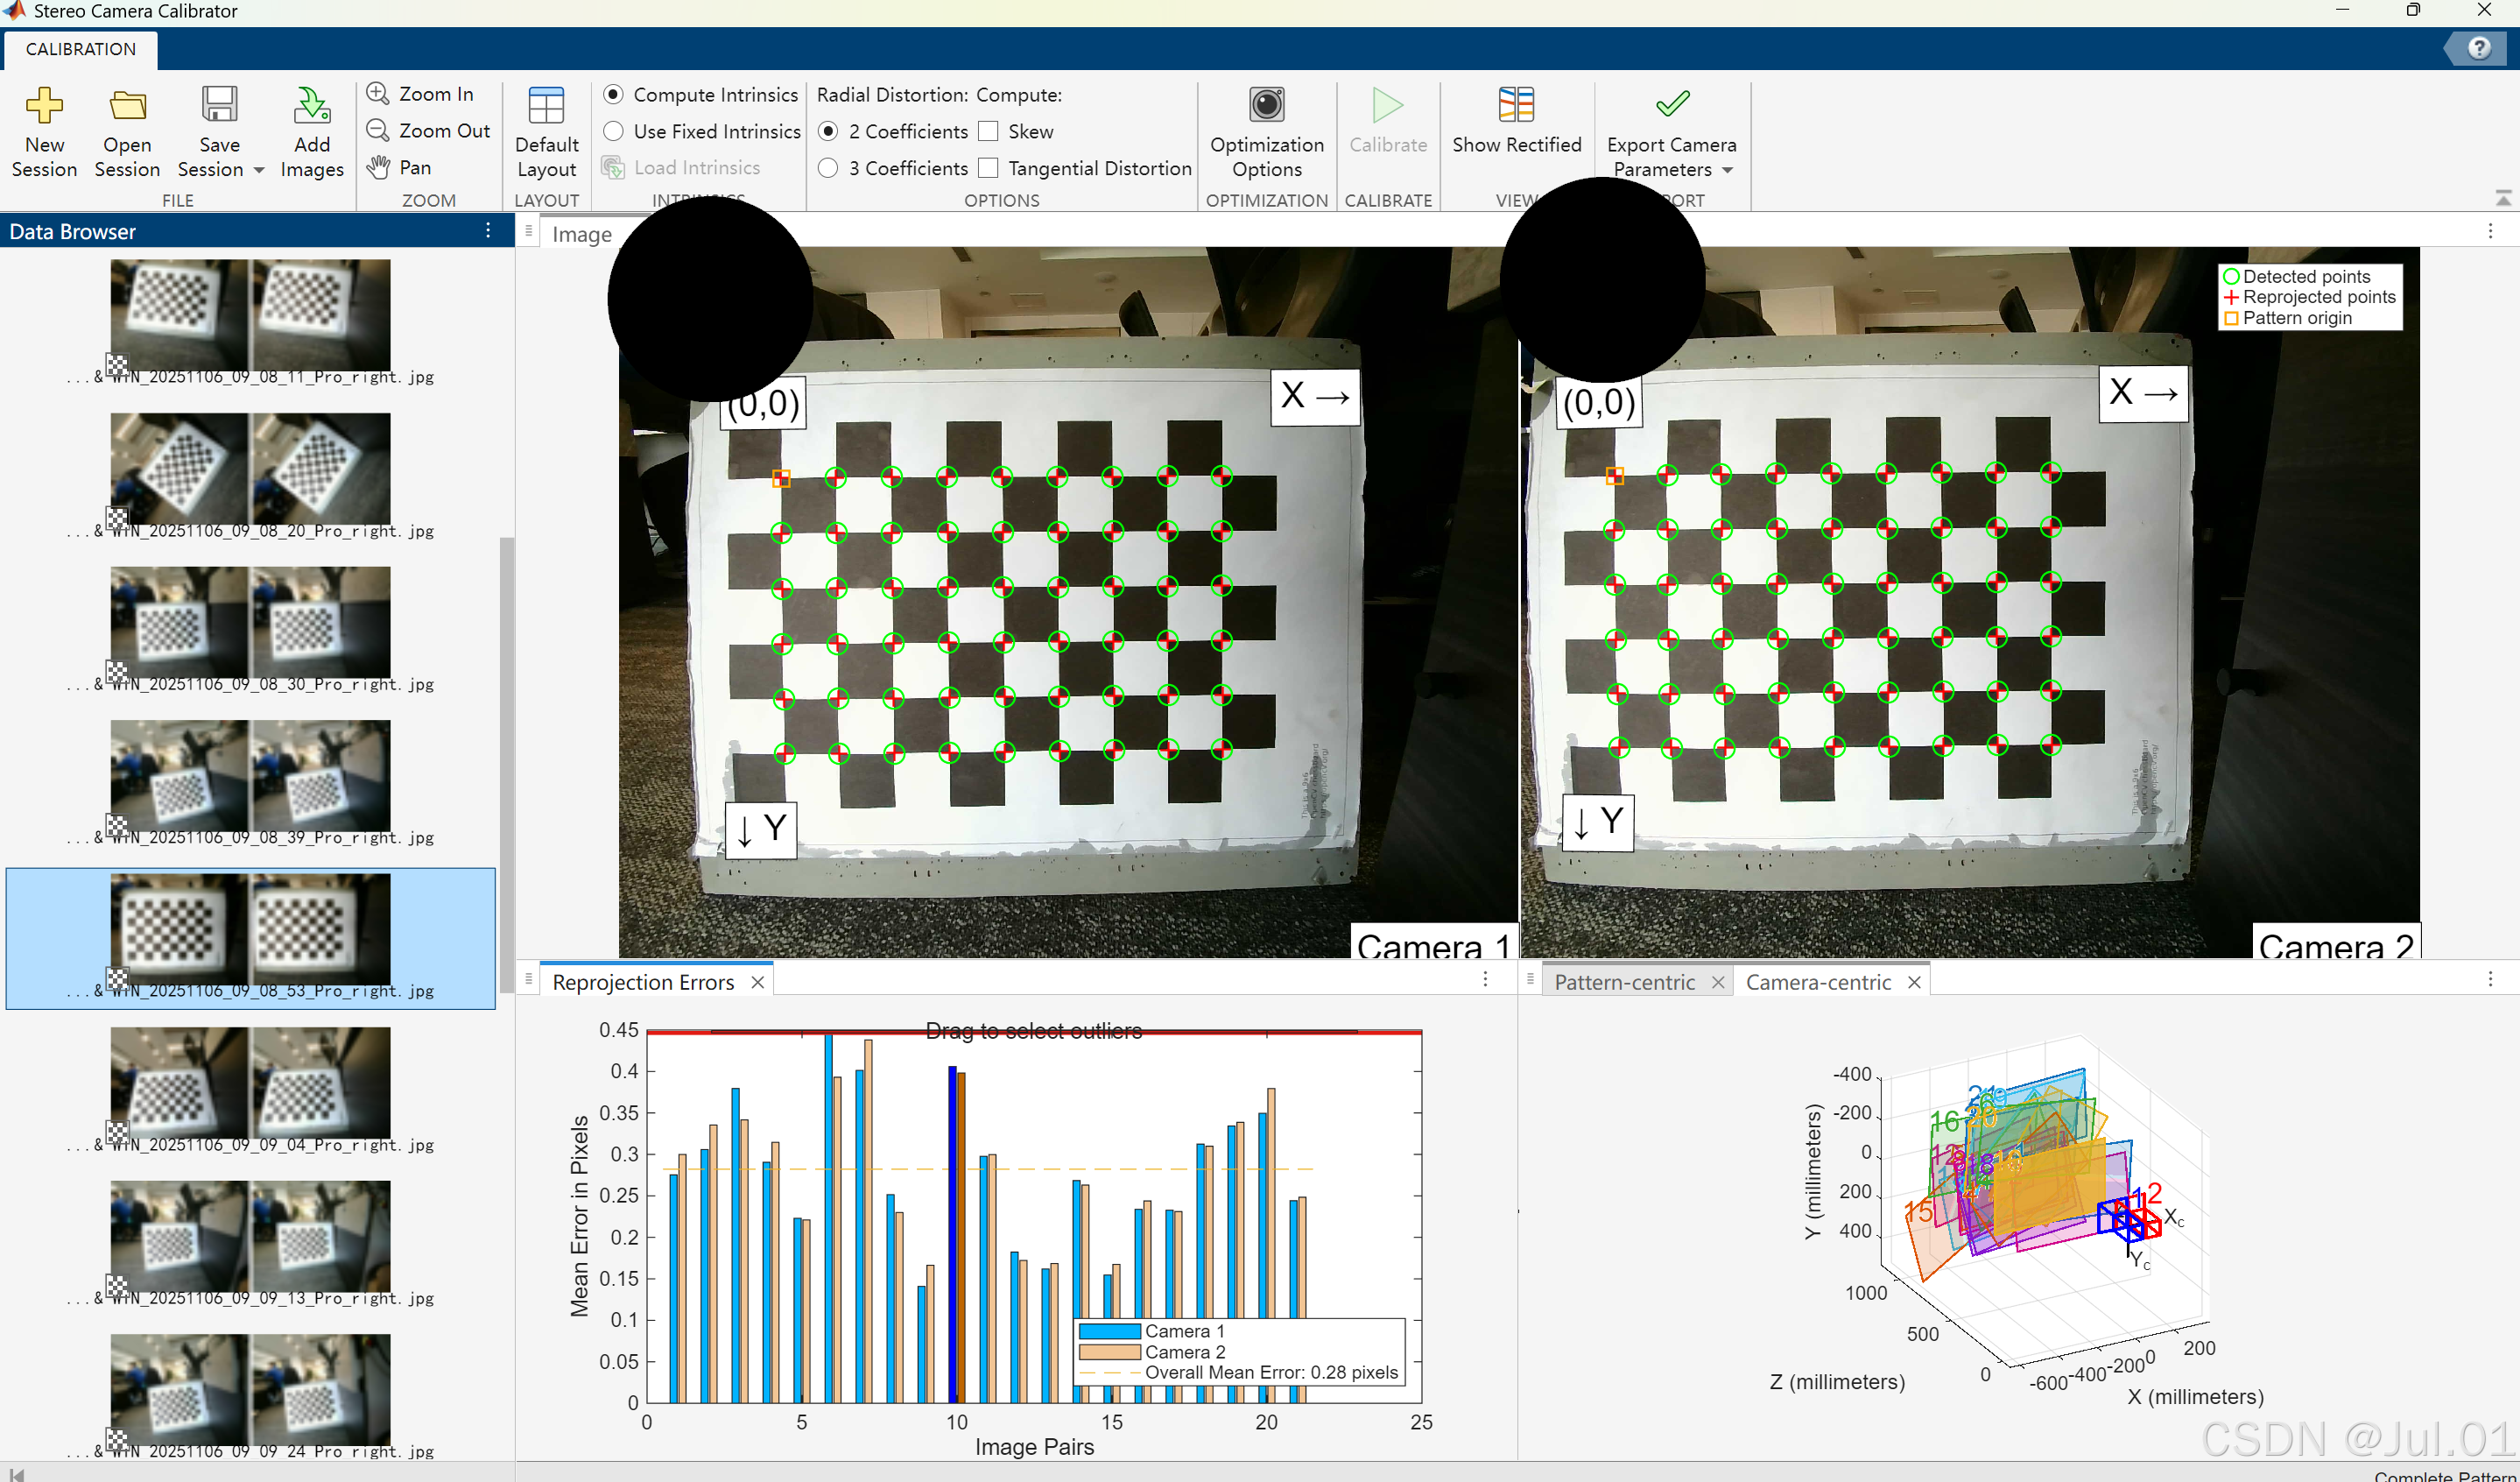The height and width of the screenshot is (1482, 2520).
Task: Open a saved session via Open Session
Action: [127, 106]
